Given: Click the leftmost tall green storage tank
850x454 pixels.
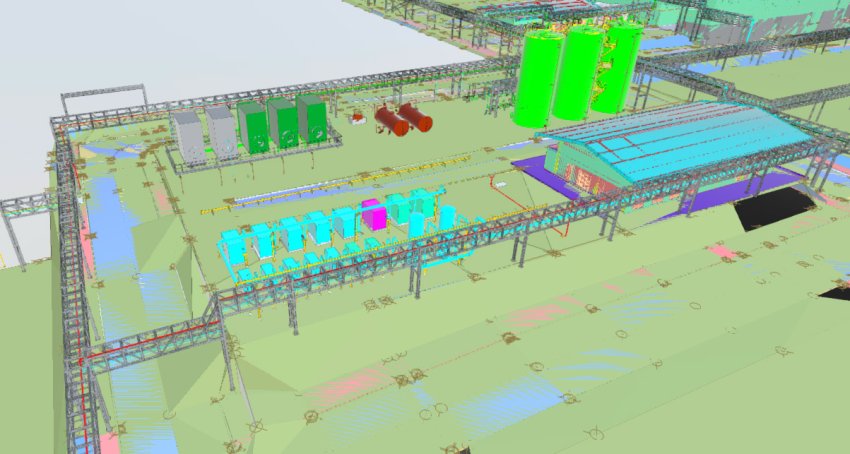Looking at the screenshot, I should click(538, 80).
